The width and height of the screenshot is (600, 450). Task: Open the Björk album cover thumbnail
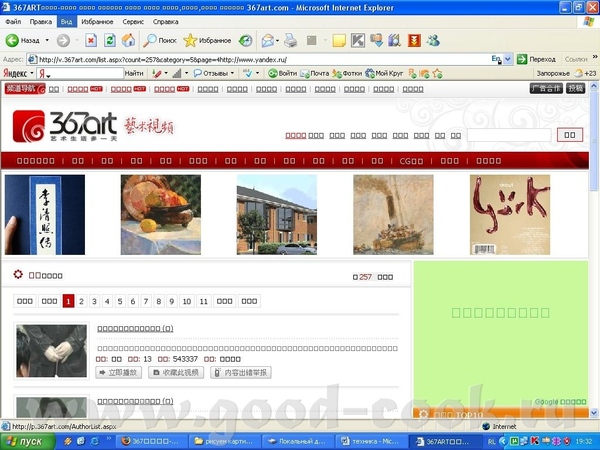[510, 215]
